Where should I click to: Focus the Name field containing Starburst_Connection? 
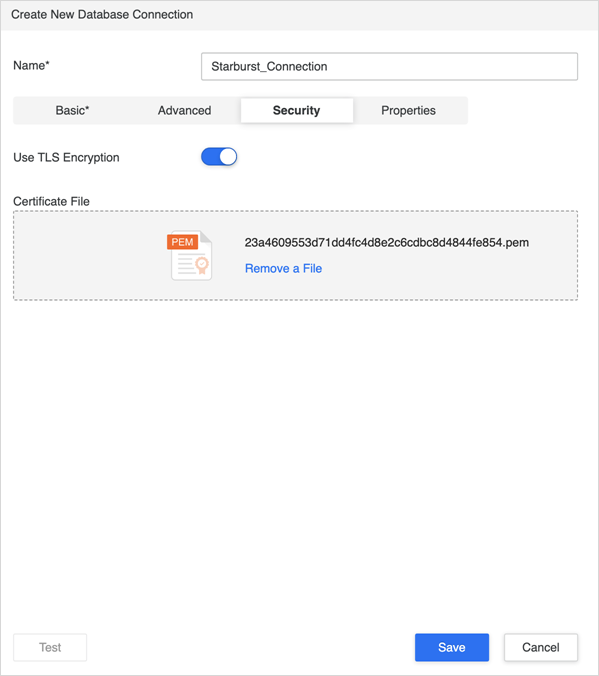pyautogui.click(x=389, y=66)
